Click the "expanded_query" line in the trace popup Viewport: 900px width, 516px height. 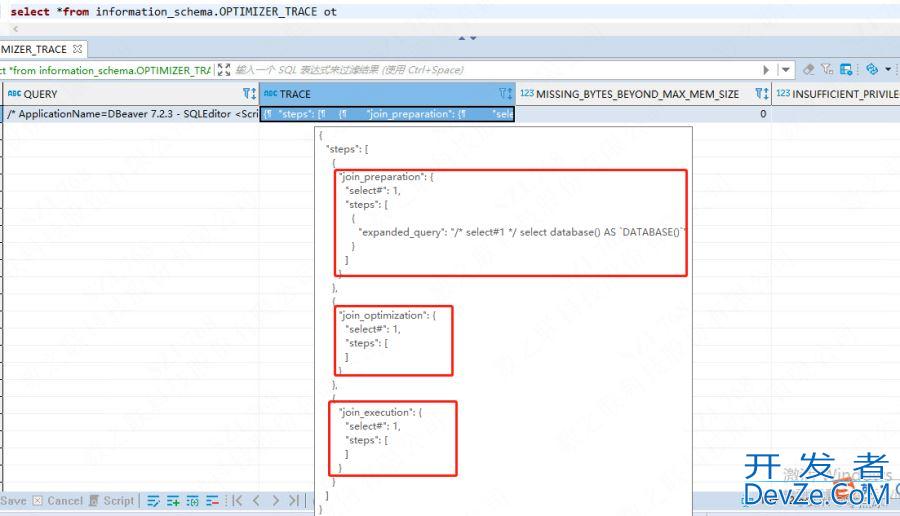pyautogui.click(x=522, y=232)
